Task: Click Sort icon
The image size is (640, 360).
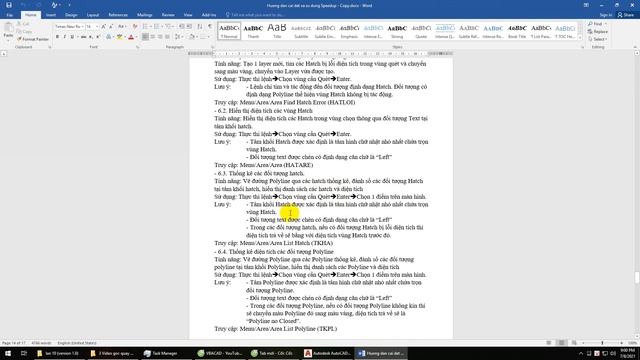Action: (x=200, y=27)
